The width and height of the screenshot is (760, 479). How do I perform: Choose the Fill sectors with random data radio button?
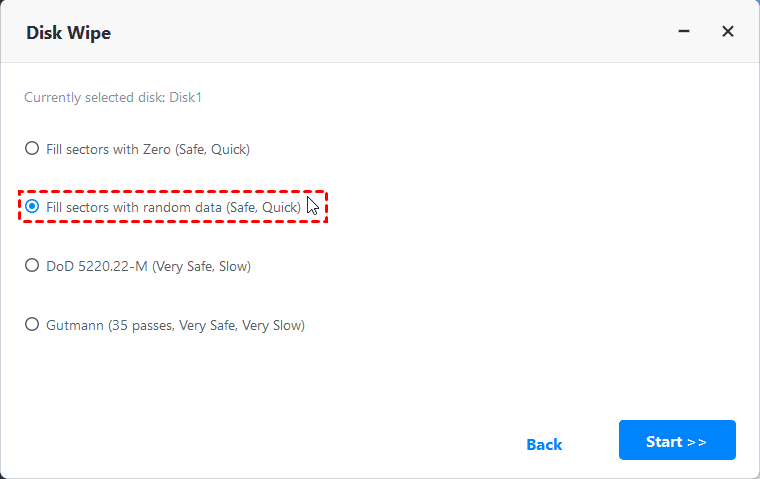tap(32, 207)
